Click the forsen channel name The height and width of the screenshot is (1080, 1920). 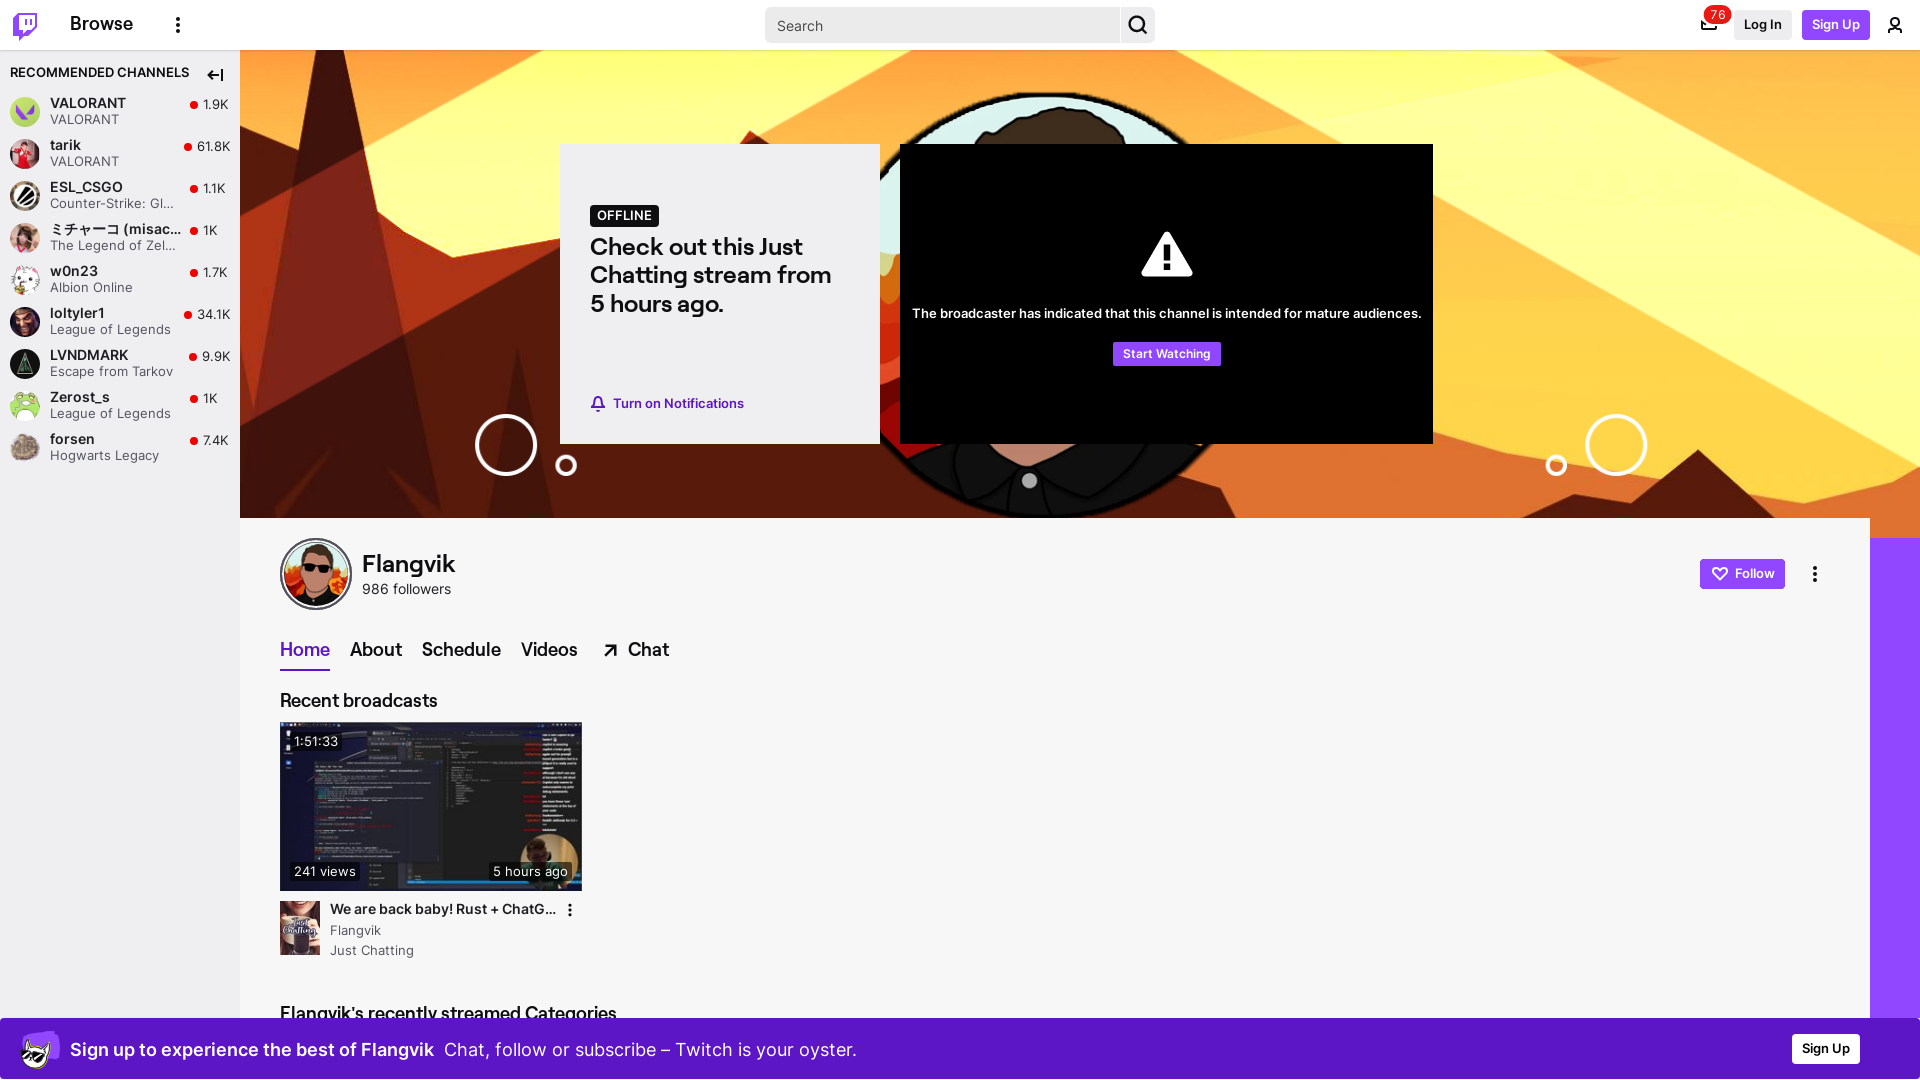(x=72, y=439)
